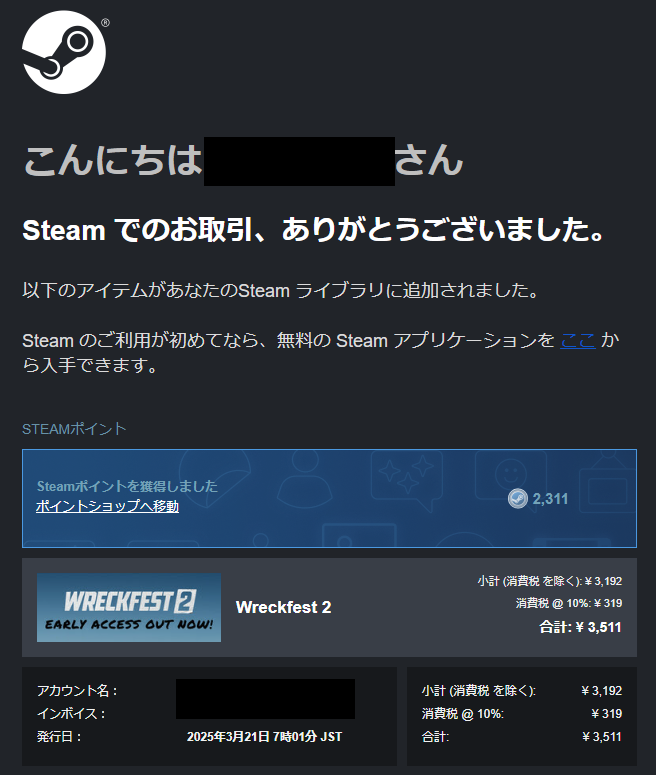This screenshot has height=775, width=656.
Task: Click the Wreckfest 2 game thumbnail
Action: pos(129,607)
